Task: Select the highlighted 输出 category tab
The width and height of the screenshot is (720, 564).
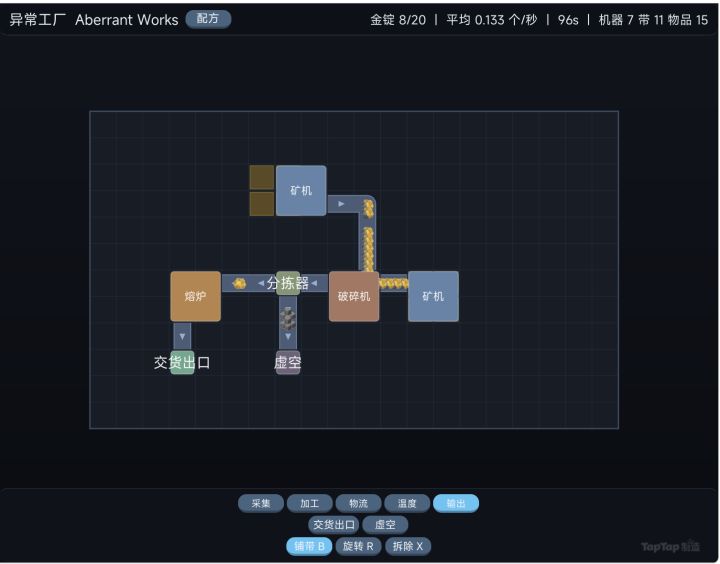Action: [456, 503]
